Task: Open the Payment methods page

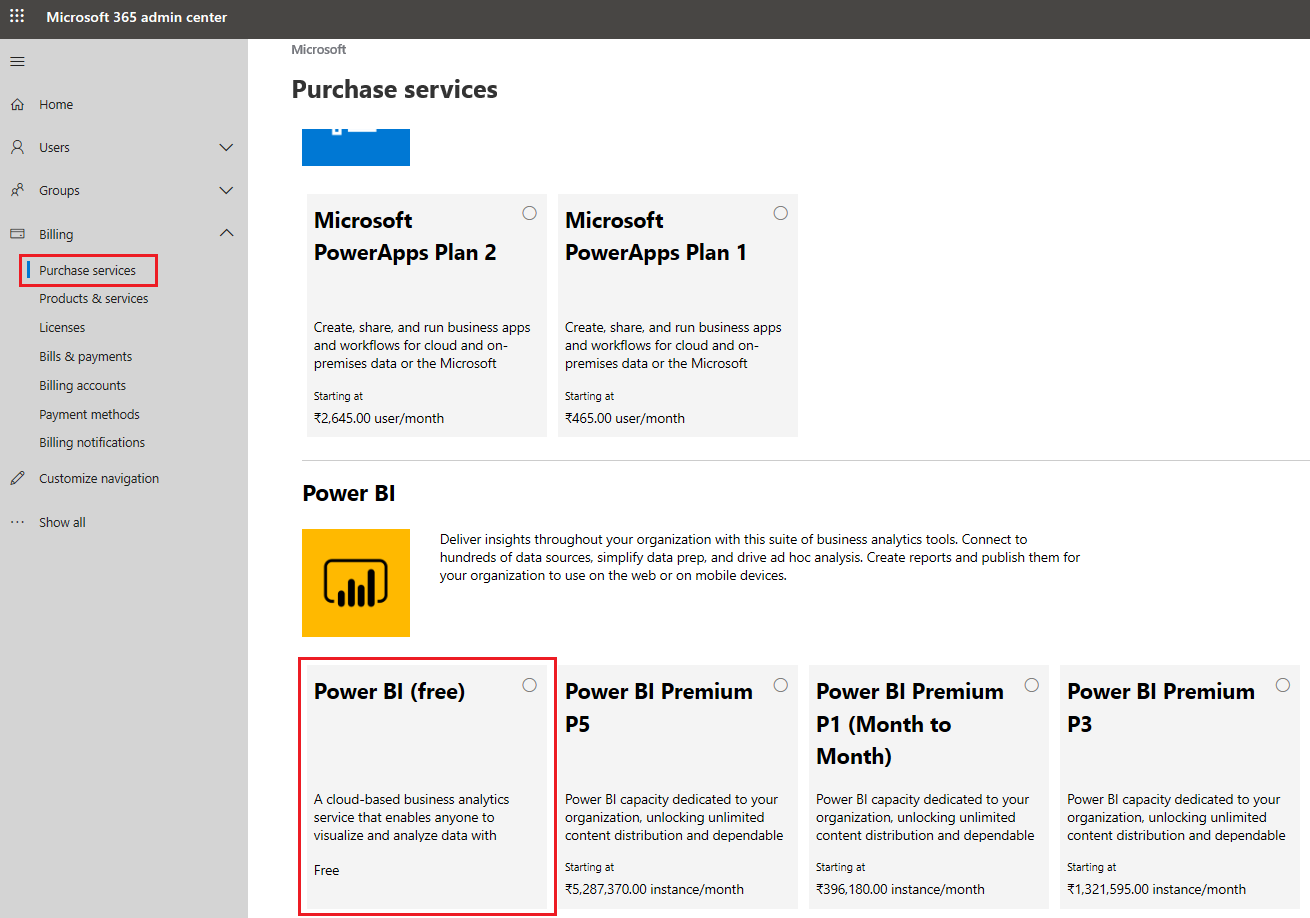Action: [89, 414]
